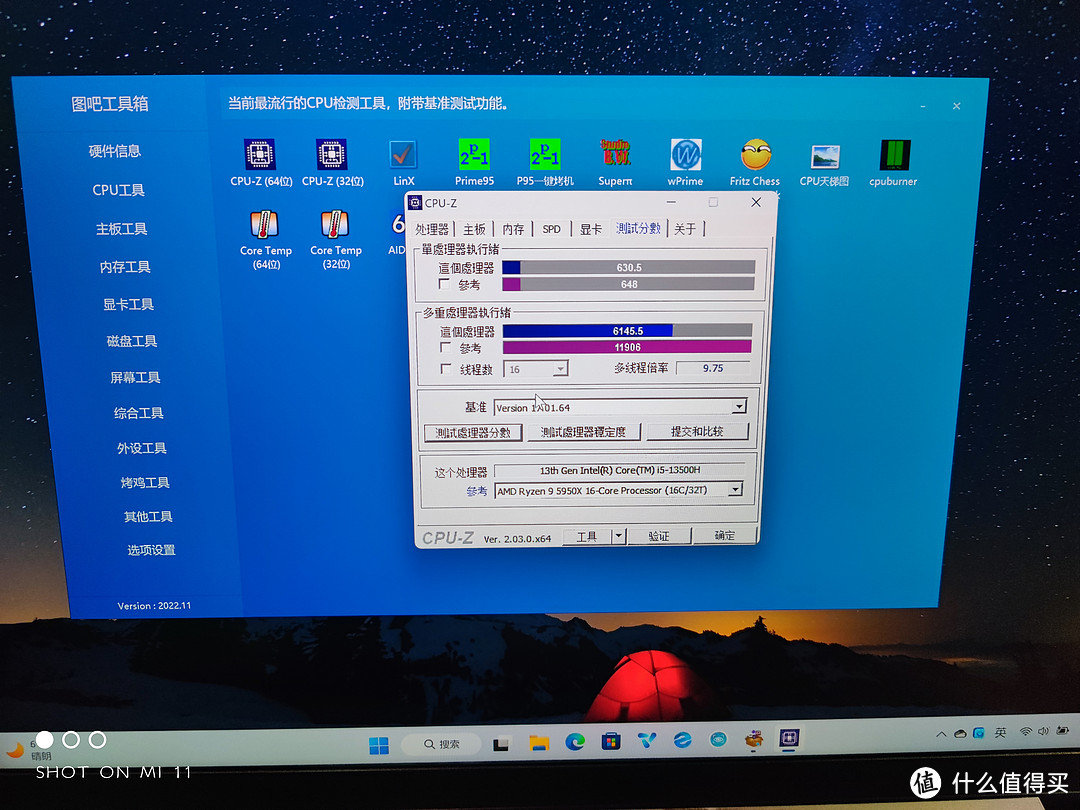Open 外设工具 in the sidebar
This screenshot has height=810, width=1080.
pyautogui.click(x=142, y=448)
